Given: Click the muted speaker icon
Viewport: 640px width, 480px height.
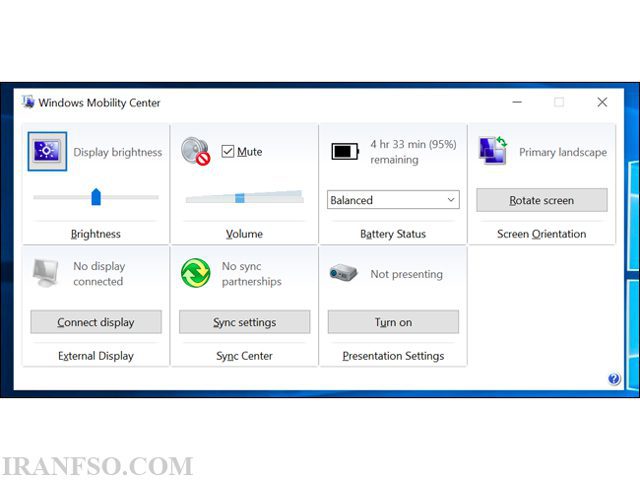Looking at the screenshot, I should click(x=196, y=151).
